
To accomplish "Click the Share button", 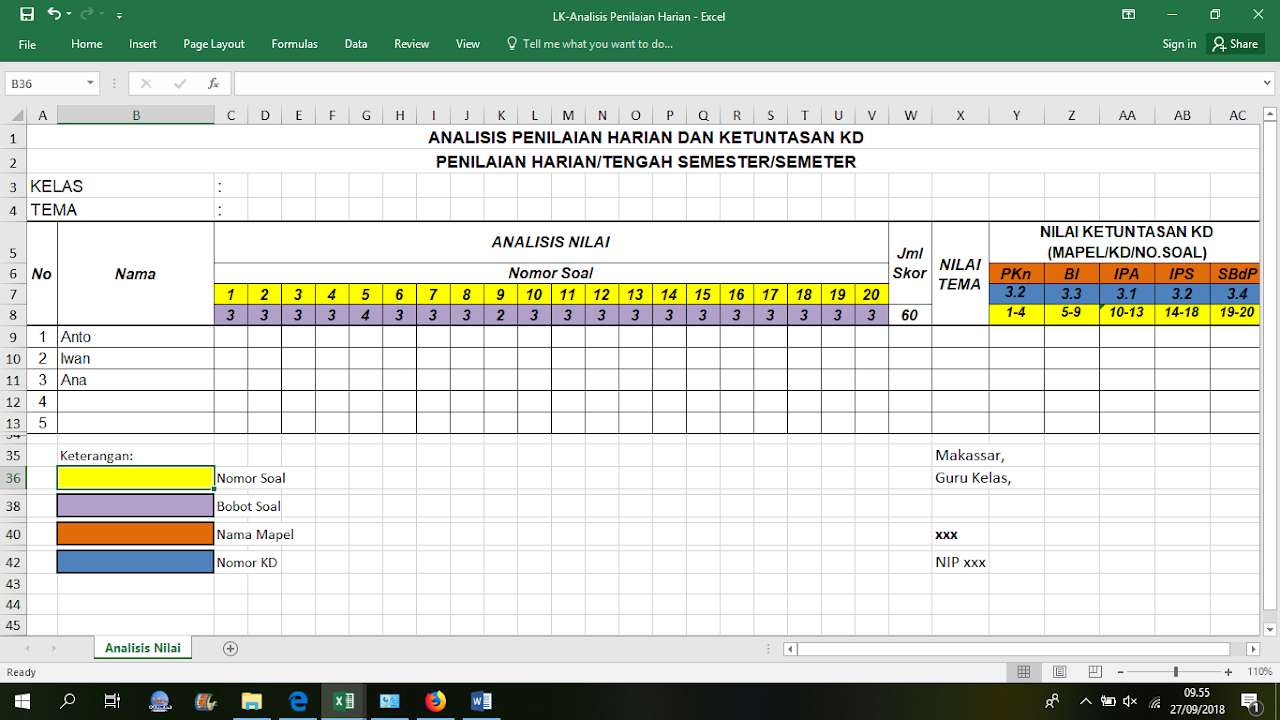I will point(1234,44).
